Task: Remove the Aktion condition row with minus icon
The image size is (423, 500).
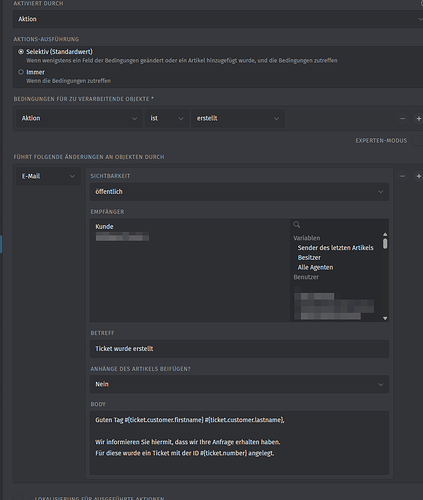Action: pyautogui.click(x=403, y=118)
